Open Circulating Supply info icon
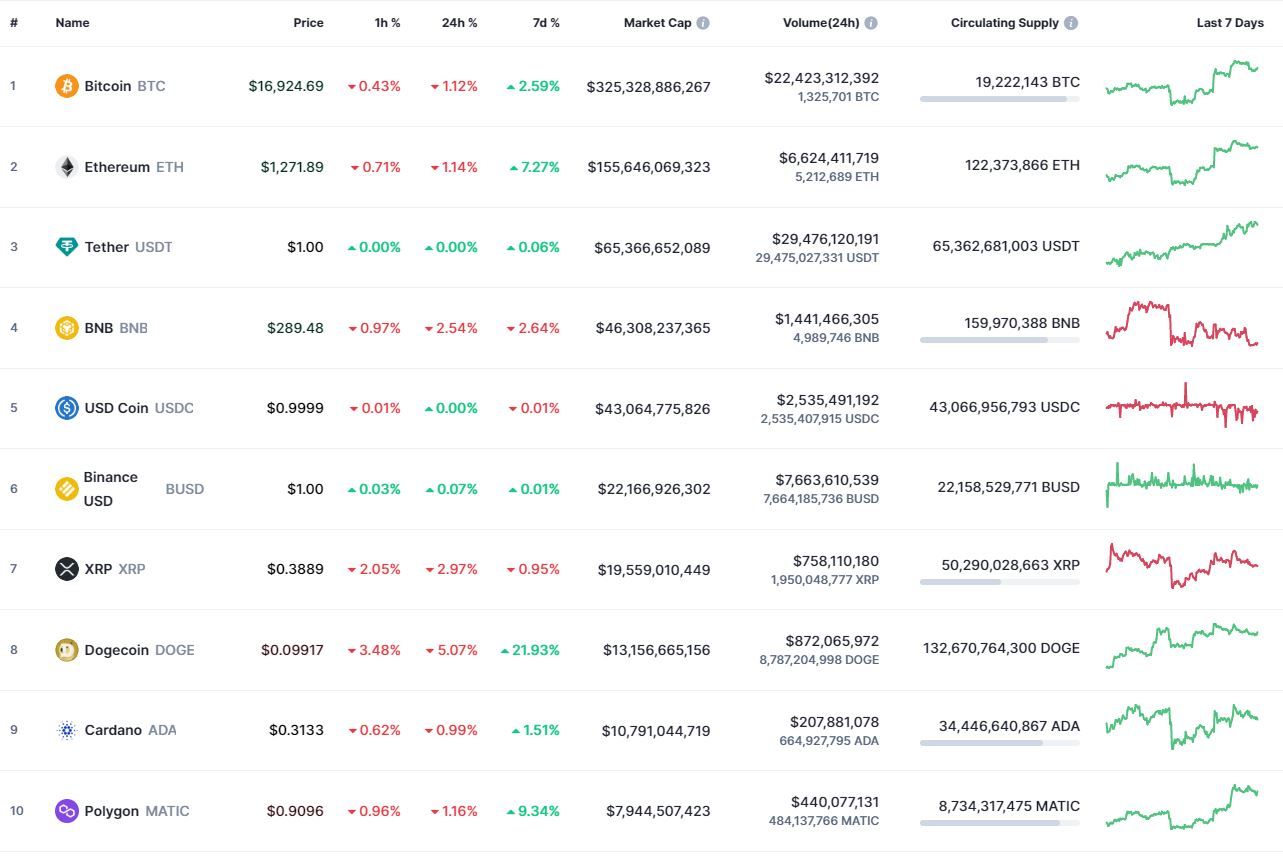The width and height of the screenshot is (1283, 860). 1071,23
